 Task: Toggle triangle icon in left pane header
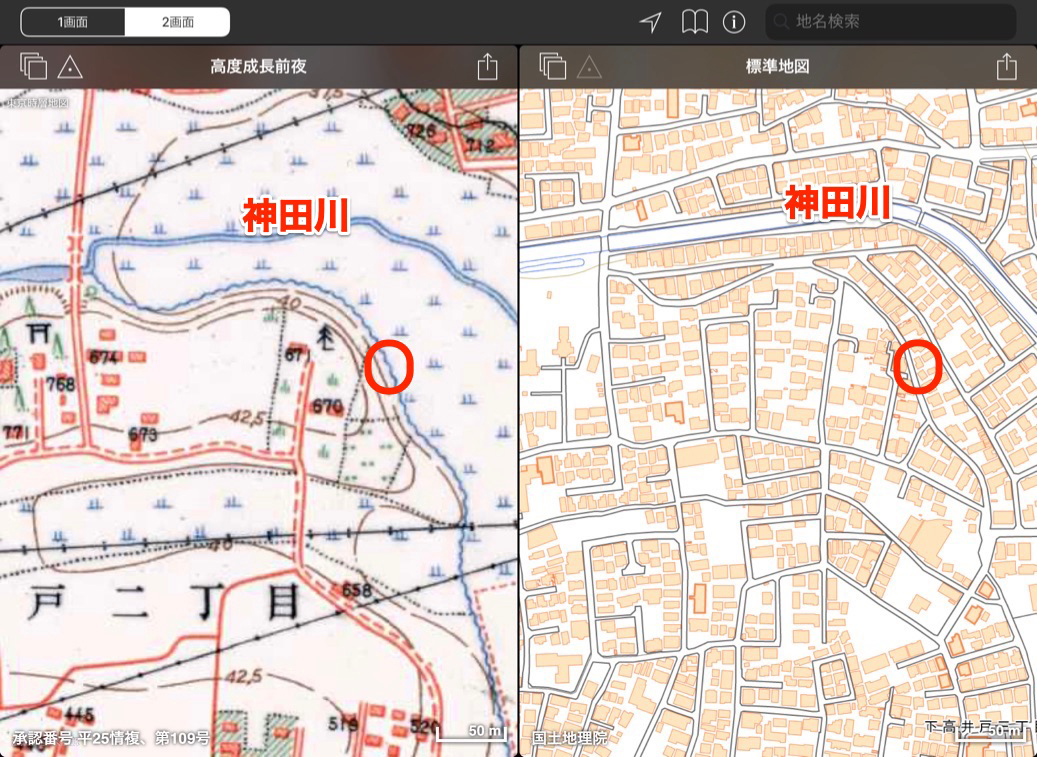coord(69,67)
